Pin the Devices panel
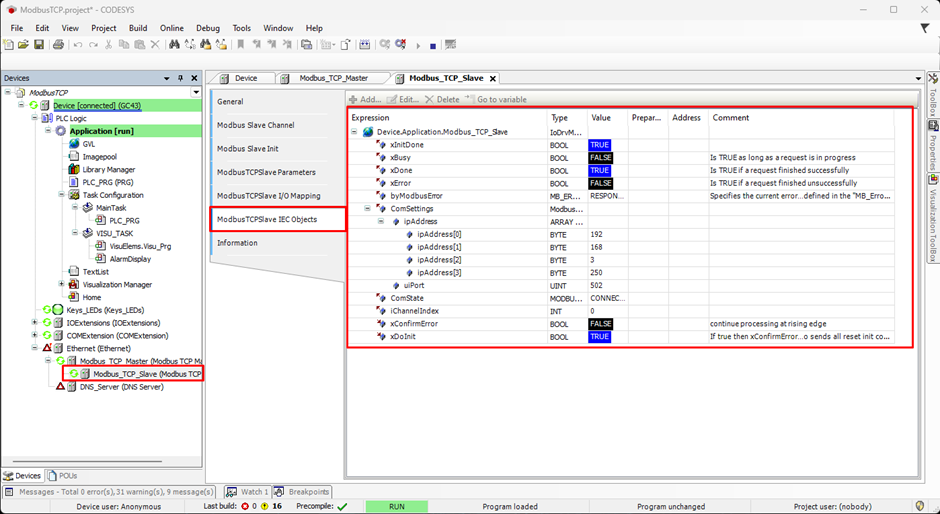Screen dimensions: 940x514 point(180,78)
